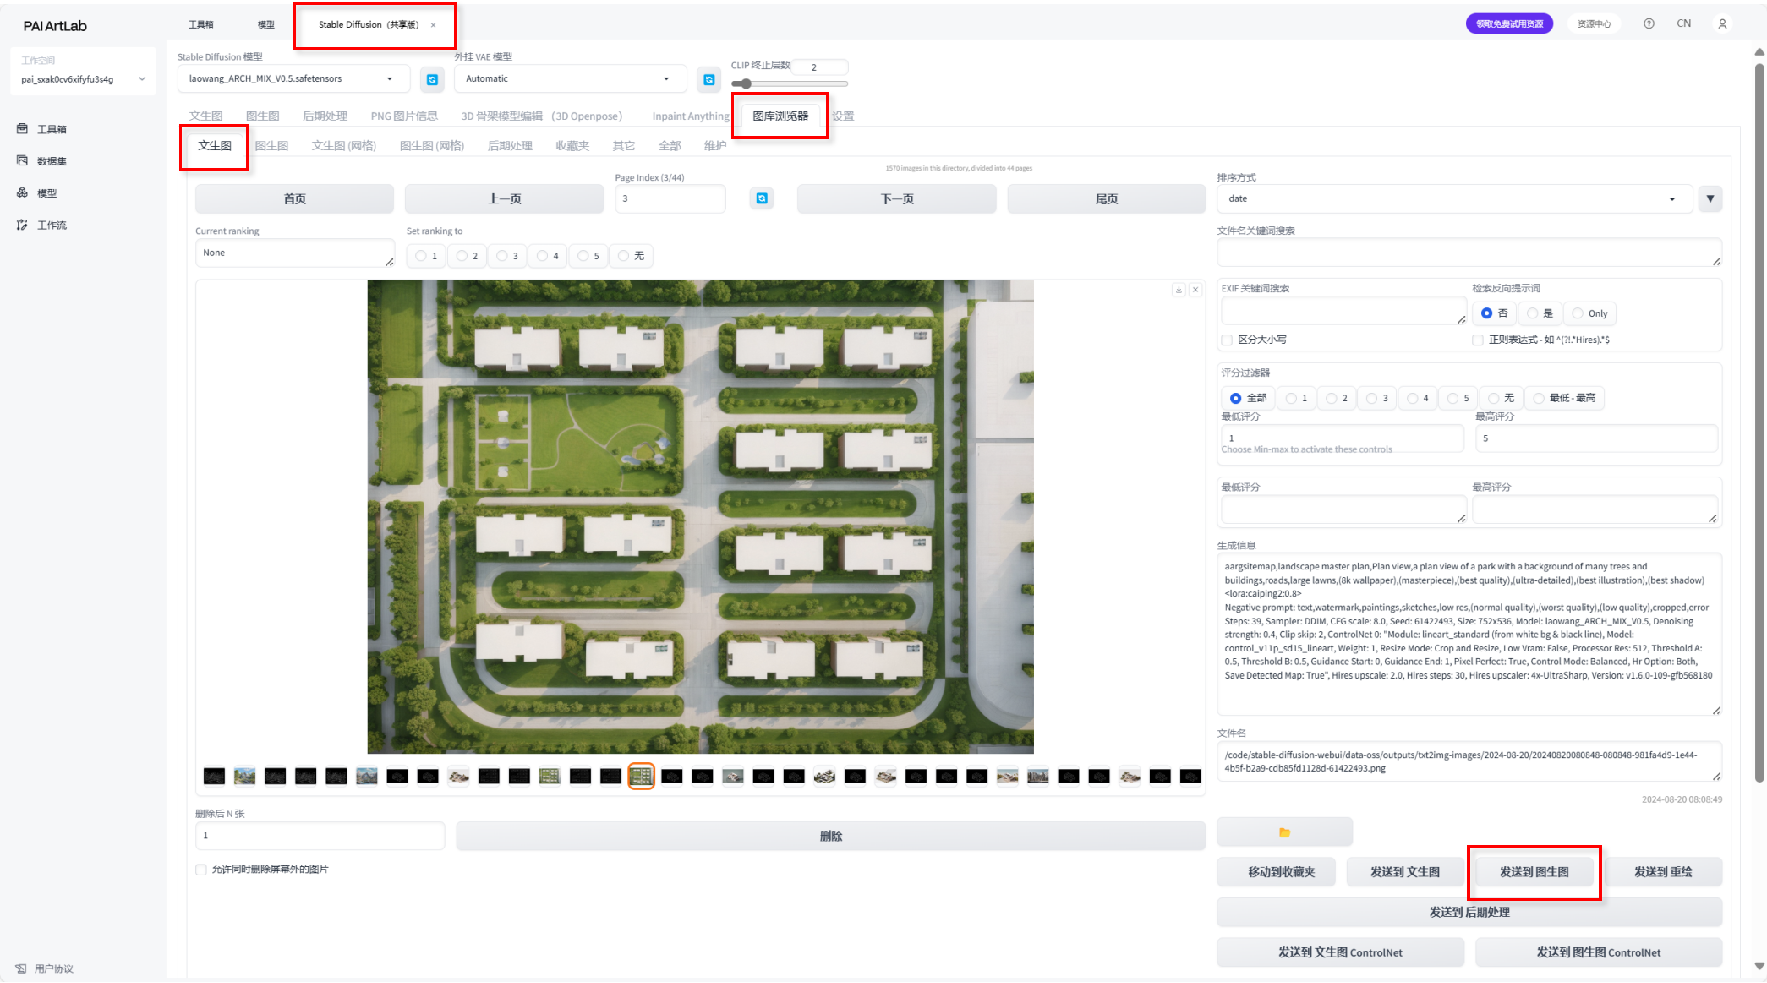1767x983 pixels.
Task: Close the Stable Diffusion (共享版) tab
Action: pos(433,25)
